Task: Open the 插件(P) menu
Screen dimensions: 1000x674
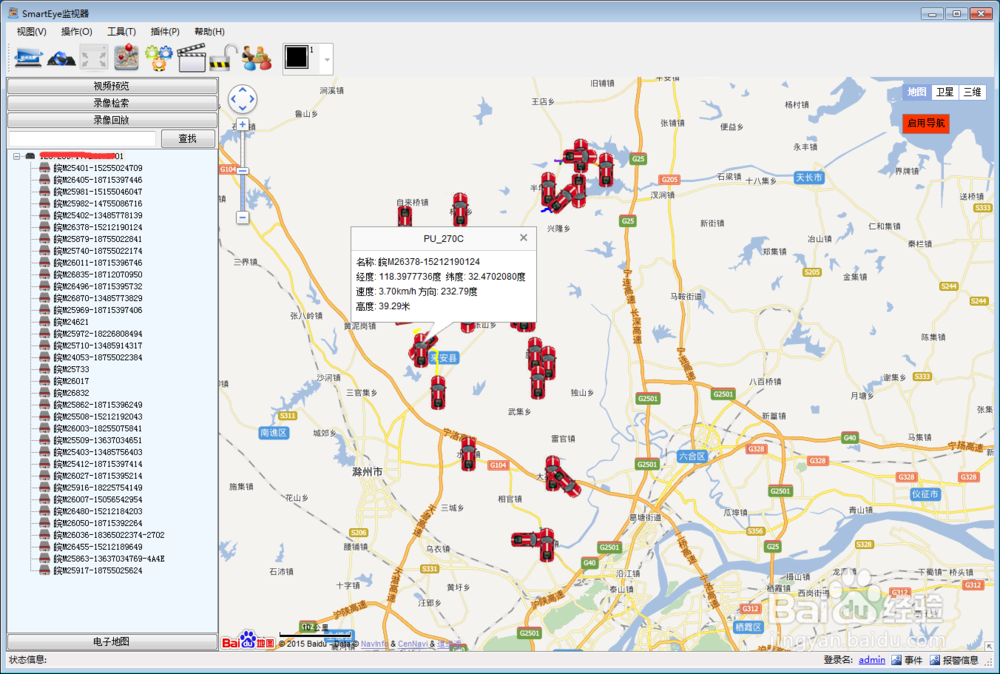Action: pyautogui.click(x=165, y=31)
